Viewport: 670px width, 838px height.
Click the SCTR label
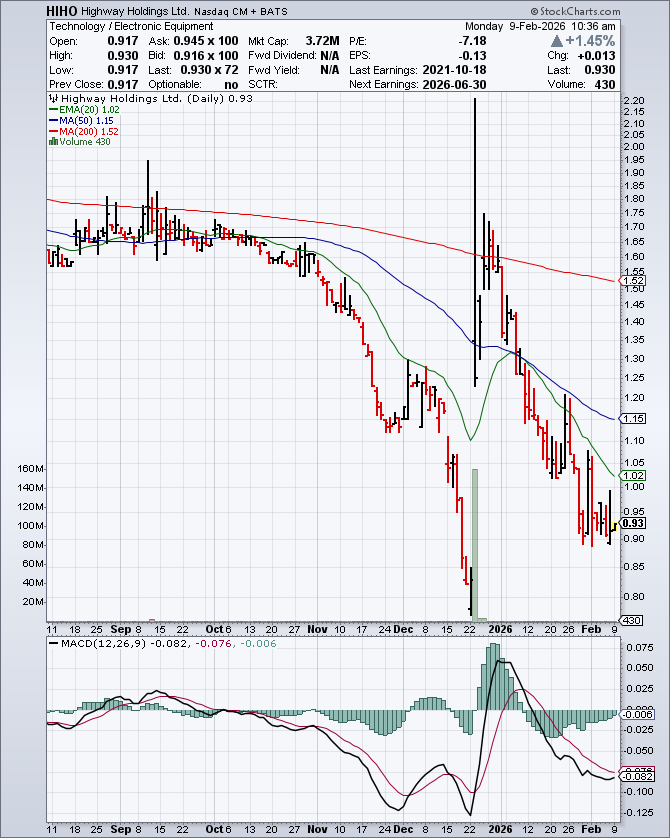click(263, 84)
